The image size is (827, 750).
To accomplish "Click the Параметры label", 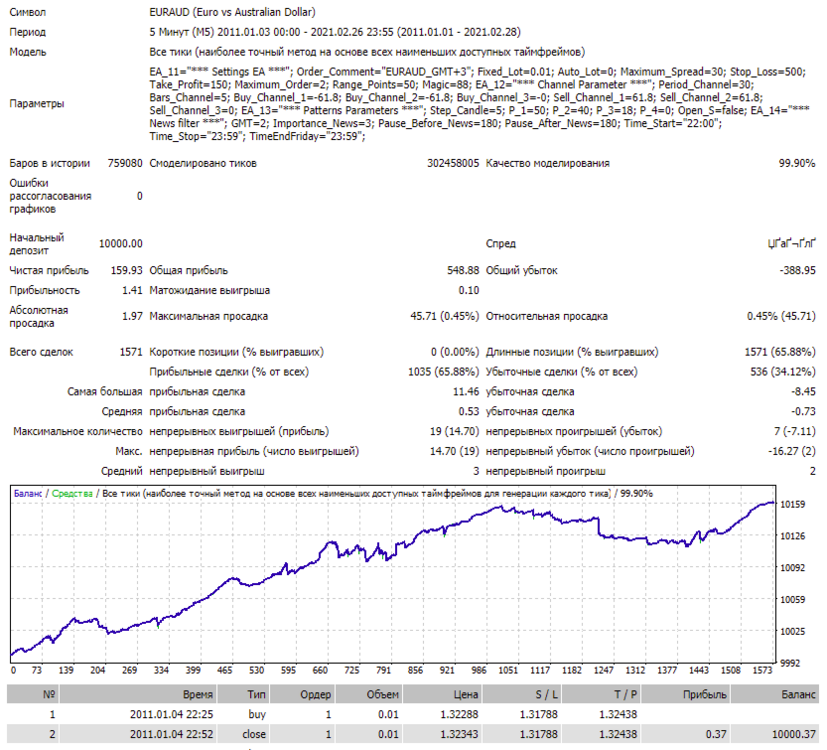I will pos(36,103).
